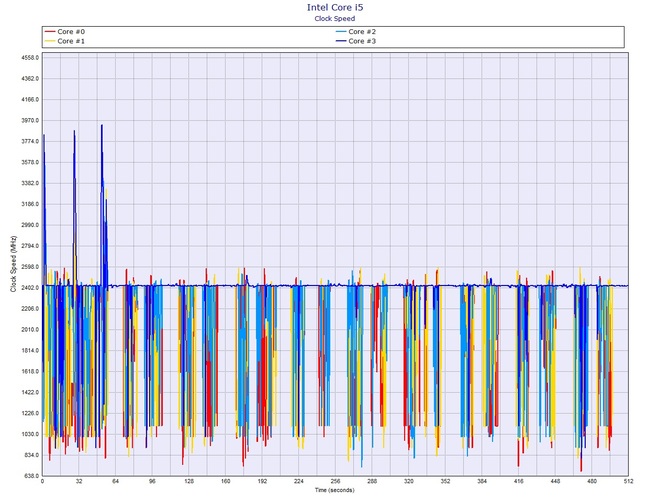670x502 pixels.
Task: Click the Clock Speed subtitle
Action: (x=335, y=18)
